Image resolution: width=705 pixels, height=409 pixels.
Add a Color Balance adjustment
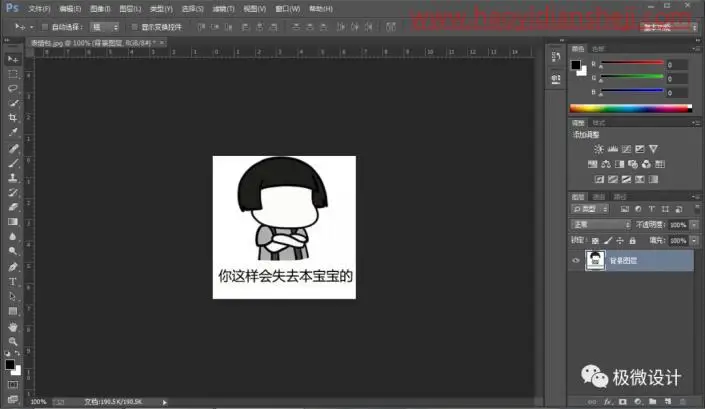tap(606, 164)
